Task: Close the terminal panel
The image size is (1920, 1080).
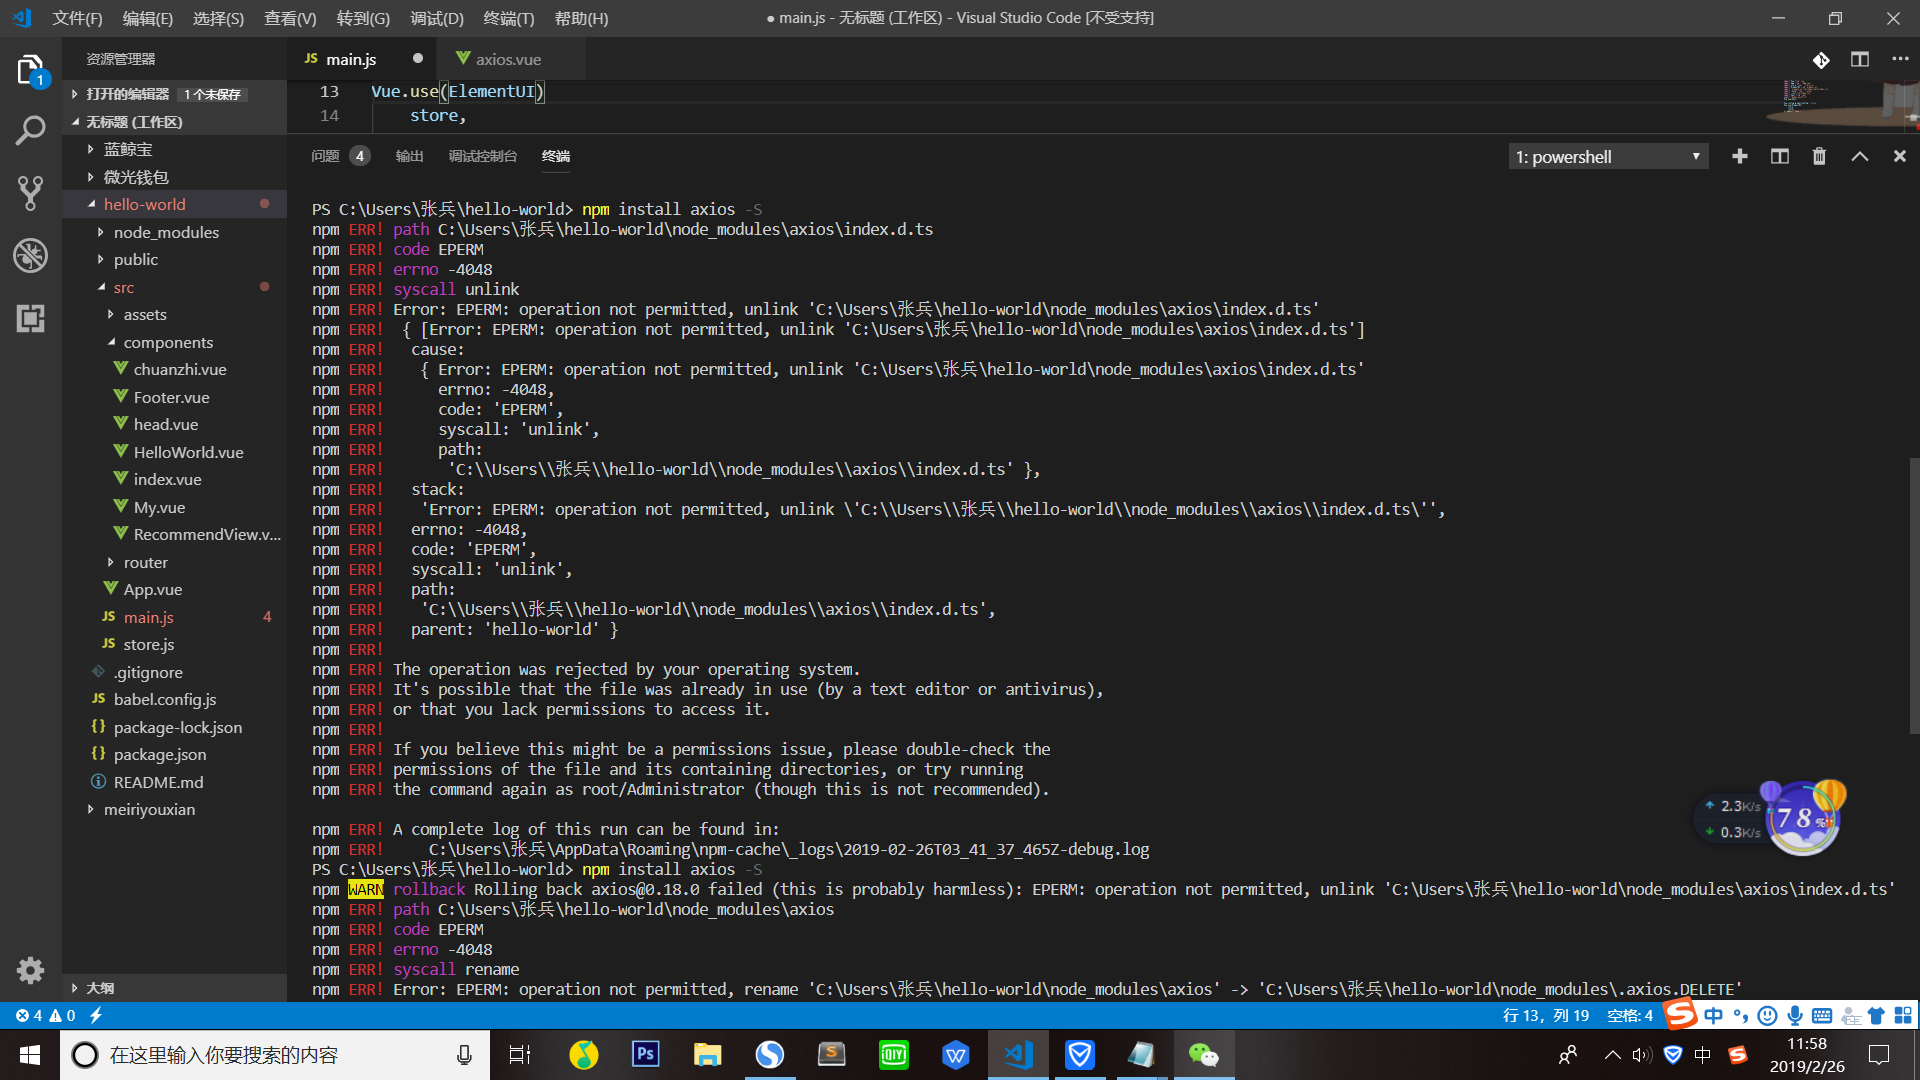Action: [x=1900, y=157]
